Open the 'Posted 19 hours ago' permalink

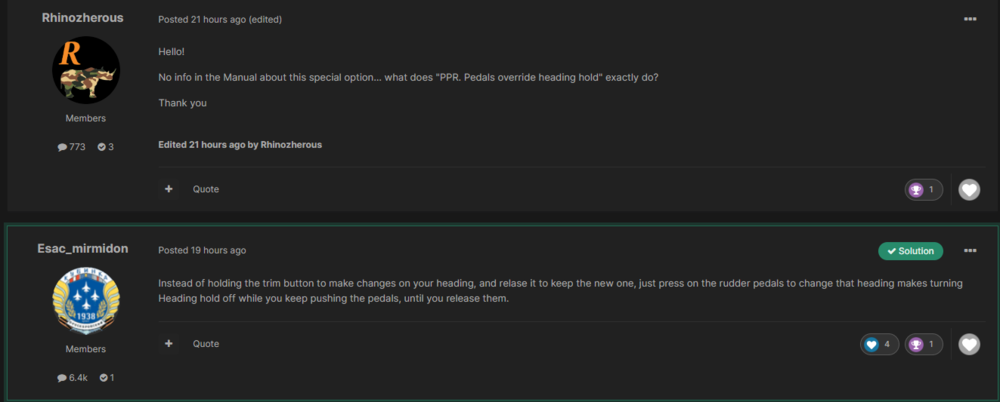[x=202, y=250]
